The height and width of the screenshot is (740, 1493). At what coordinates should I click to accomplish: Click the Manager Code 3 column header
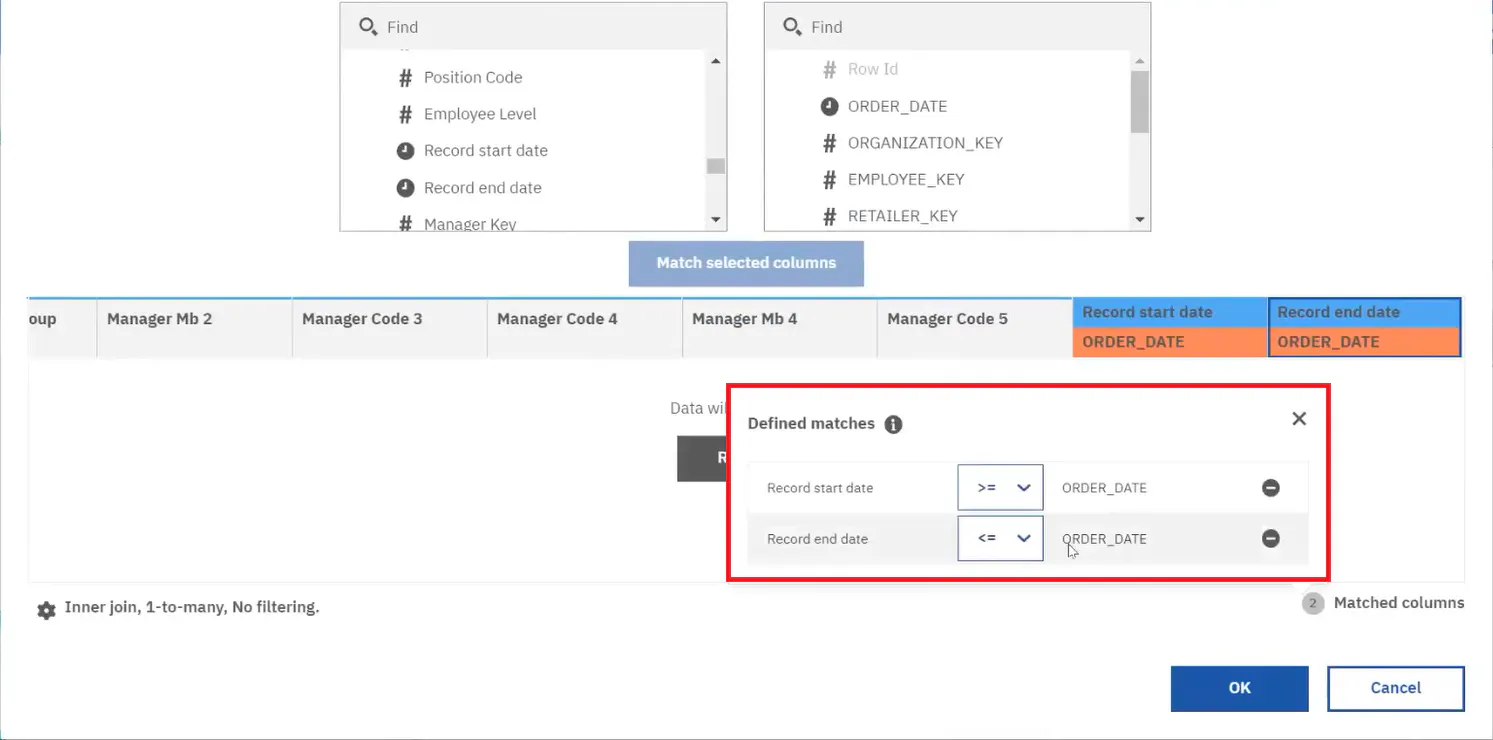click(x=389, y=328)
